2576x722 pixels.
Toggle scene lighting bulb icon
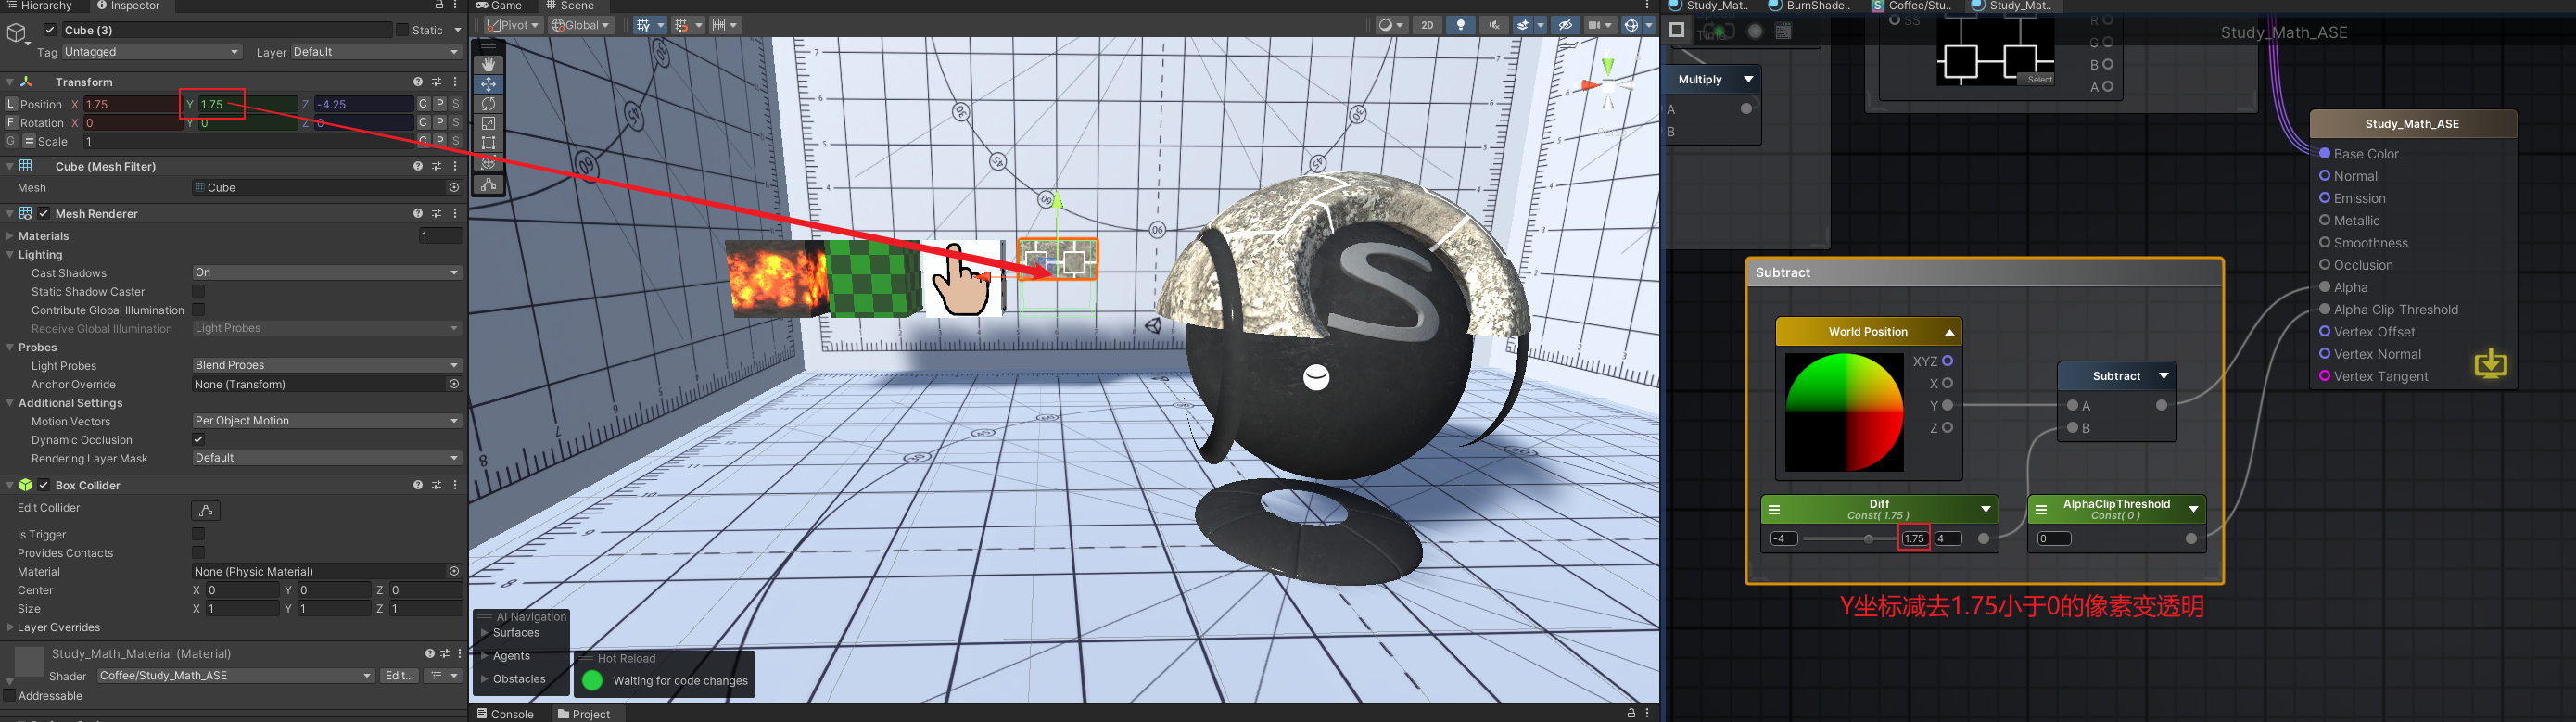click(1461, 25)
